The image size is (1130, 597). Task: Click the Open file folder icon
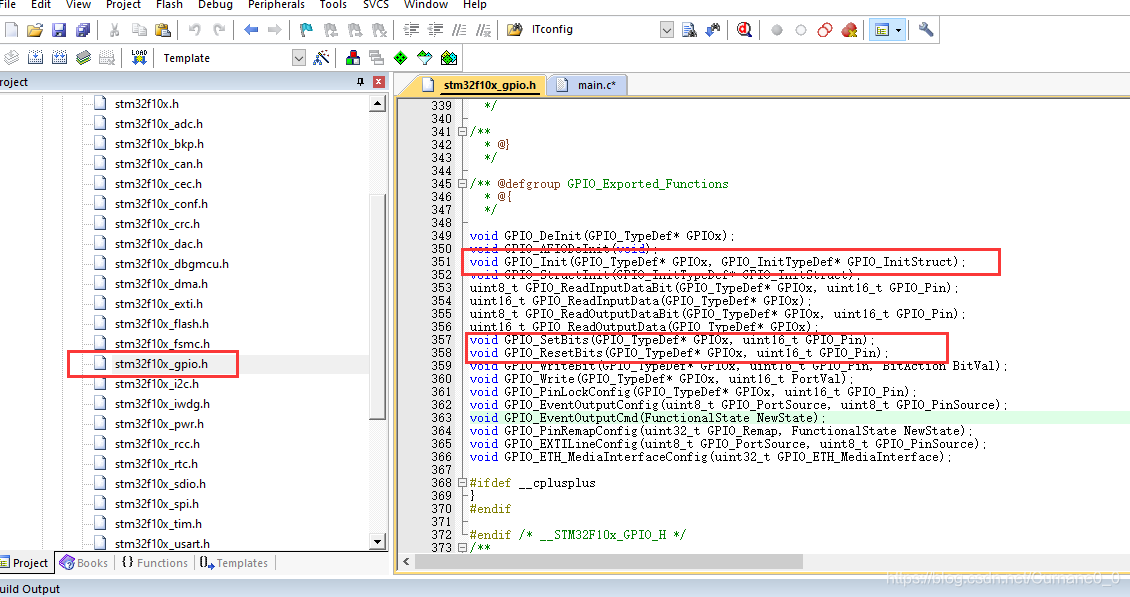(35, 30)
